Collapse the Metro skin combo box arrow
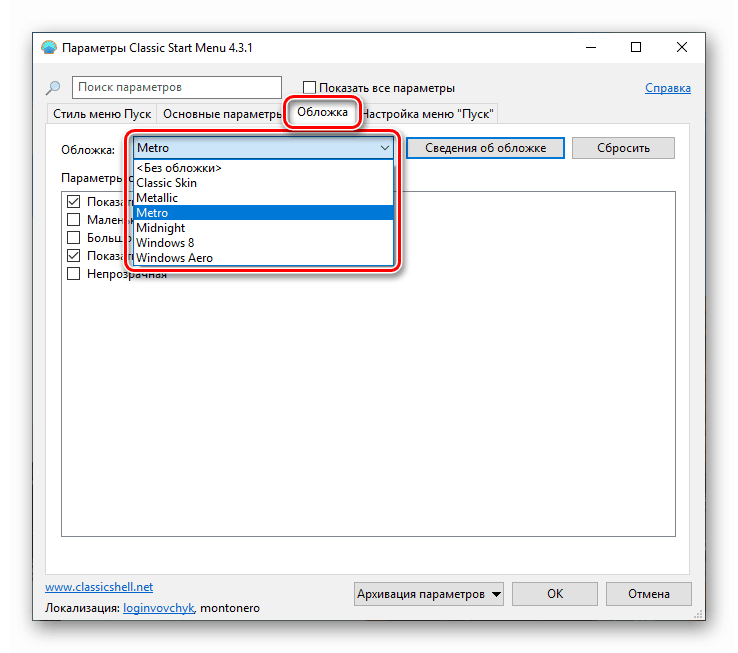 click(x=385, y=148)
